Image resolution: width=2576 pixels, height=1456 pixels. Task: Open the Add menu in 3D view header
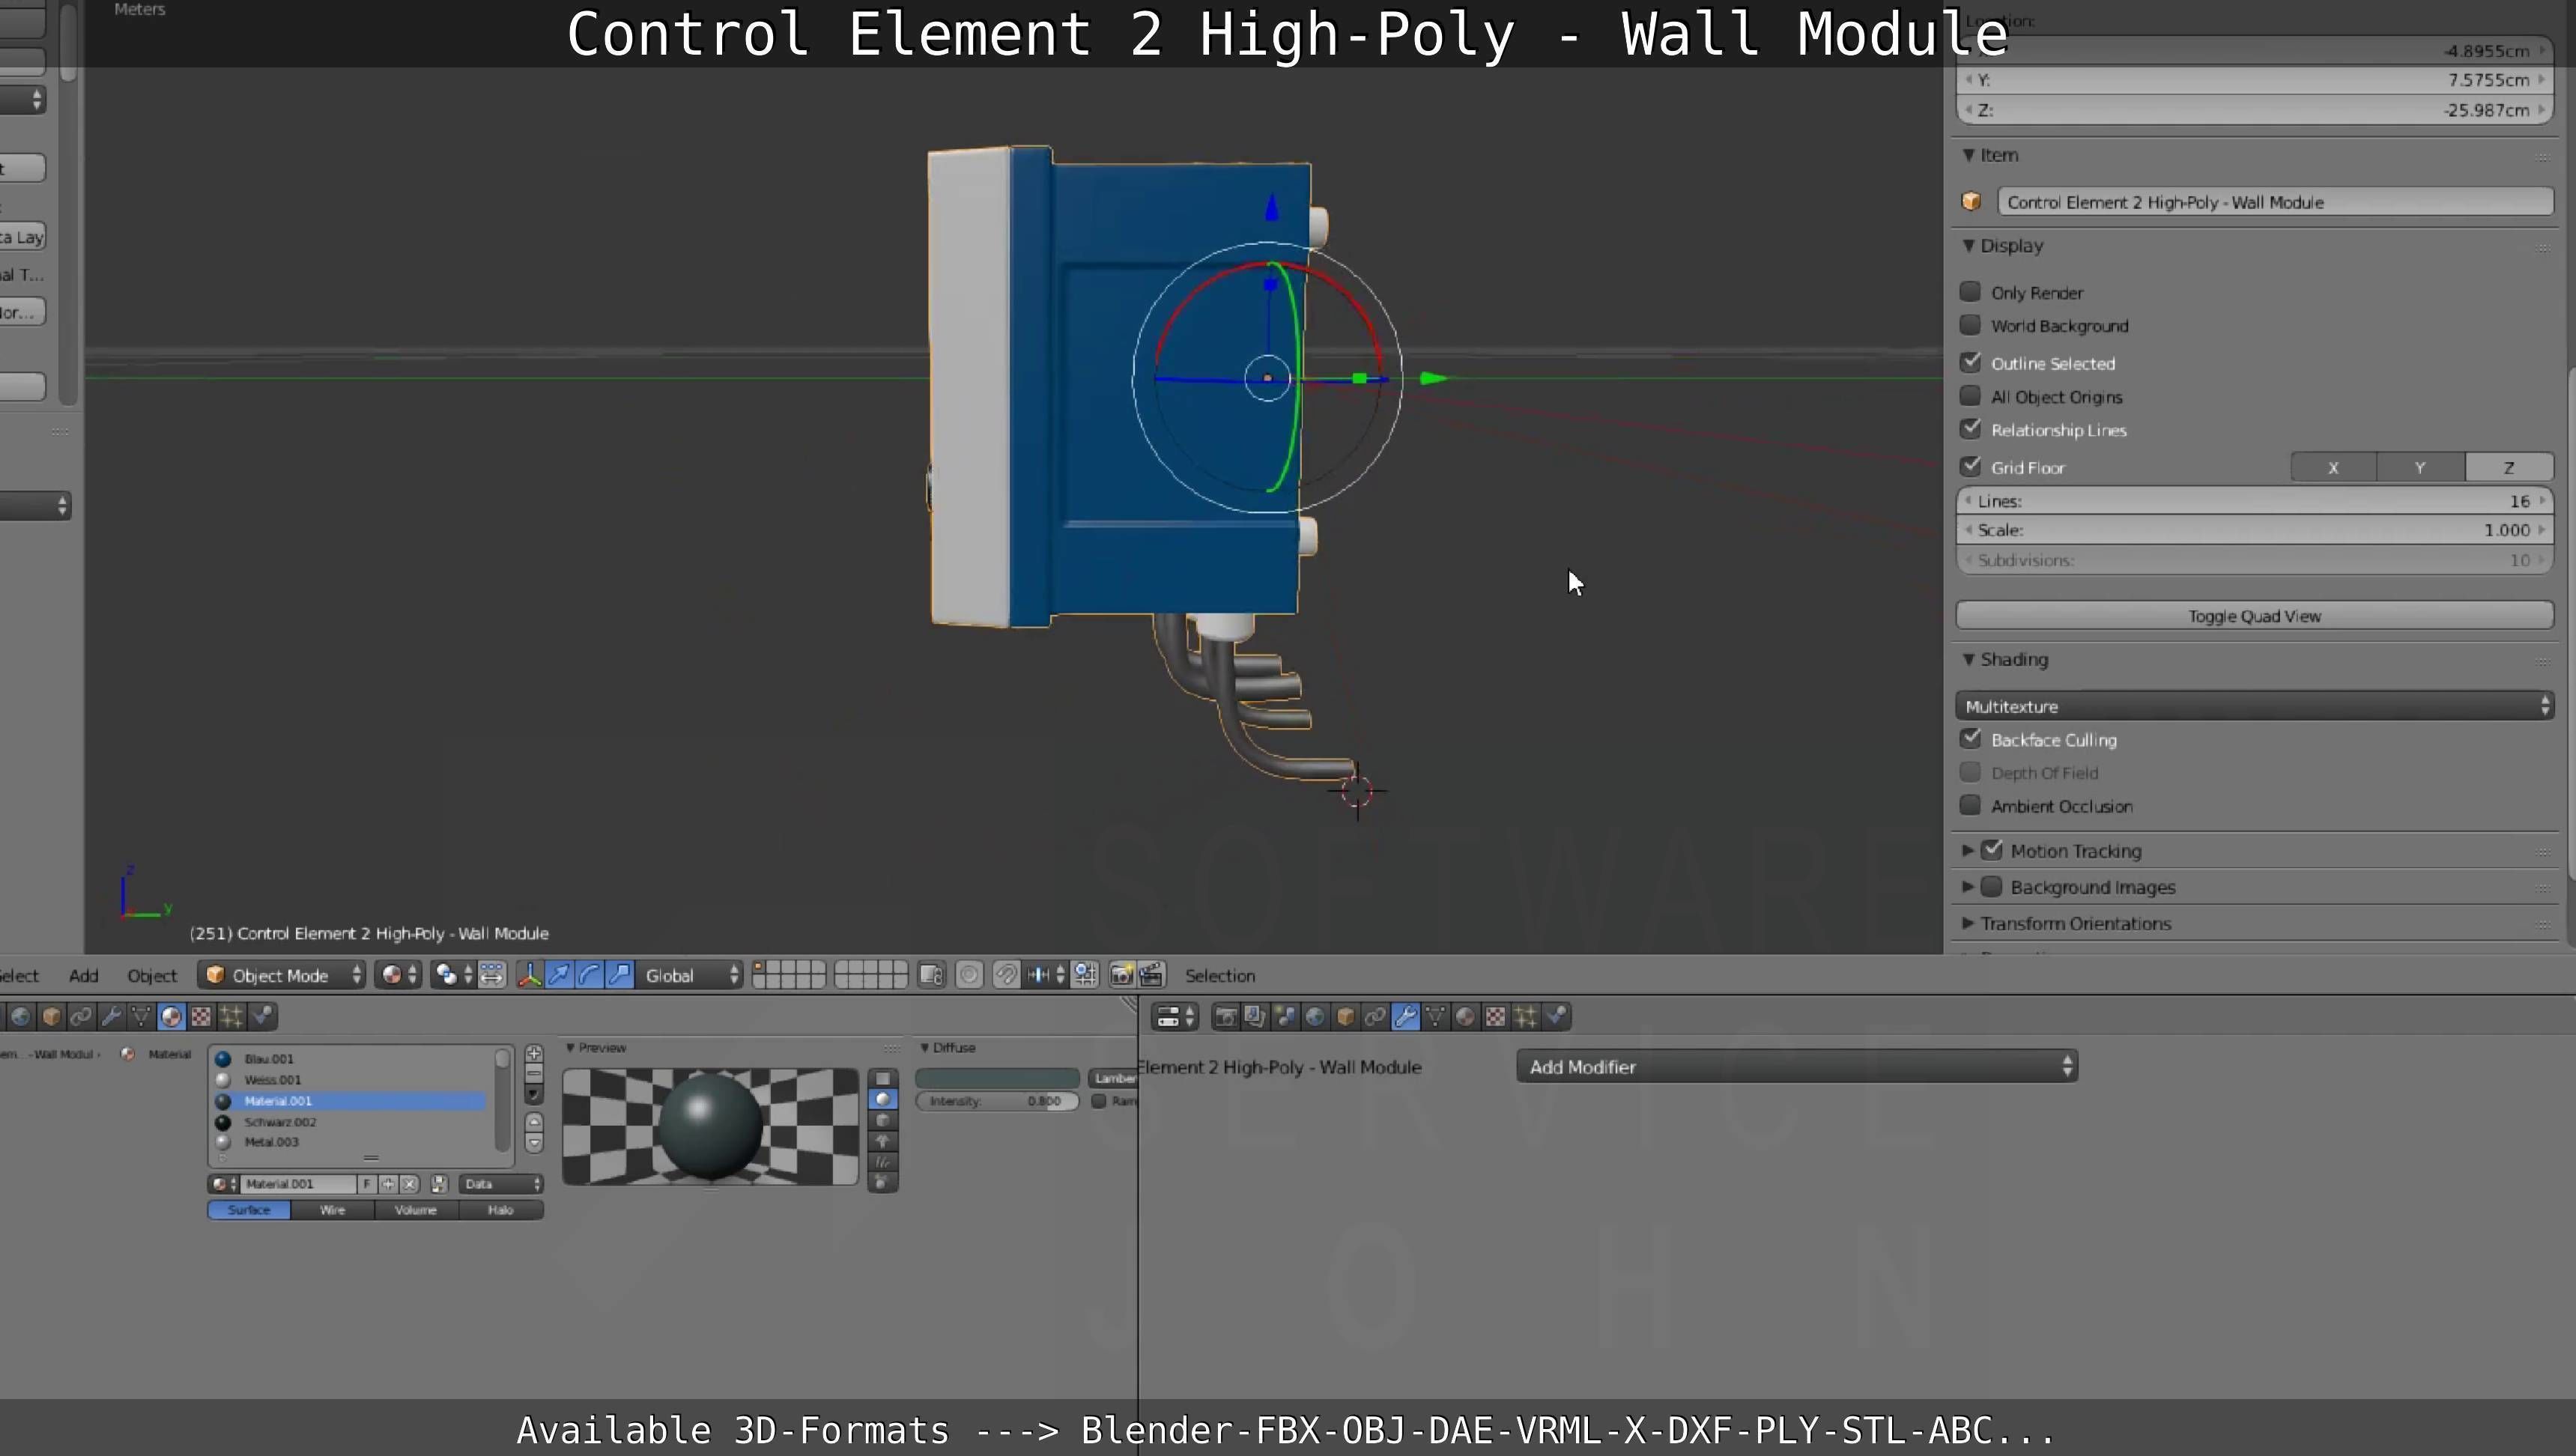pyautogui.click(x=83, y=976)
